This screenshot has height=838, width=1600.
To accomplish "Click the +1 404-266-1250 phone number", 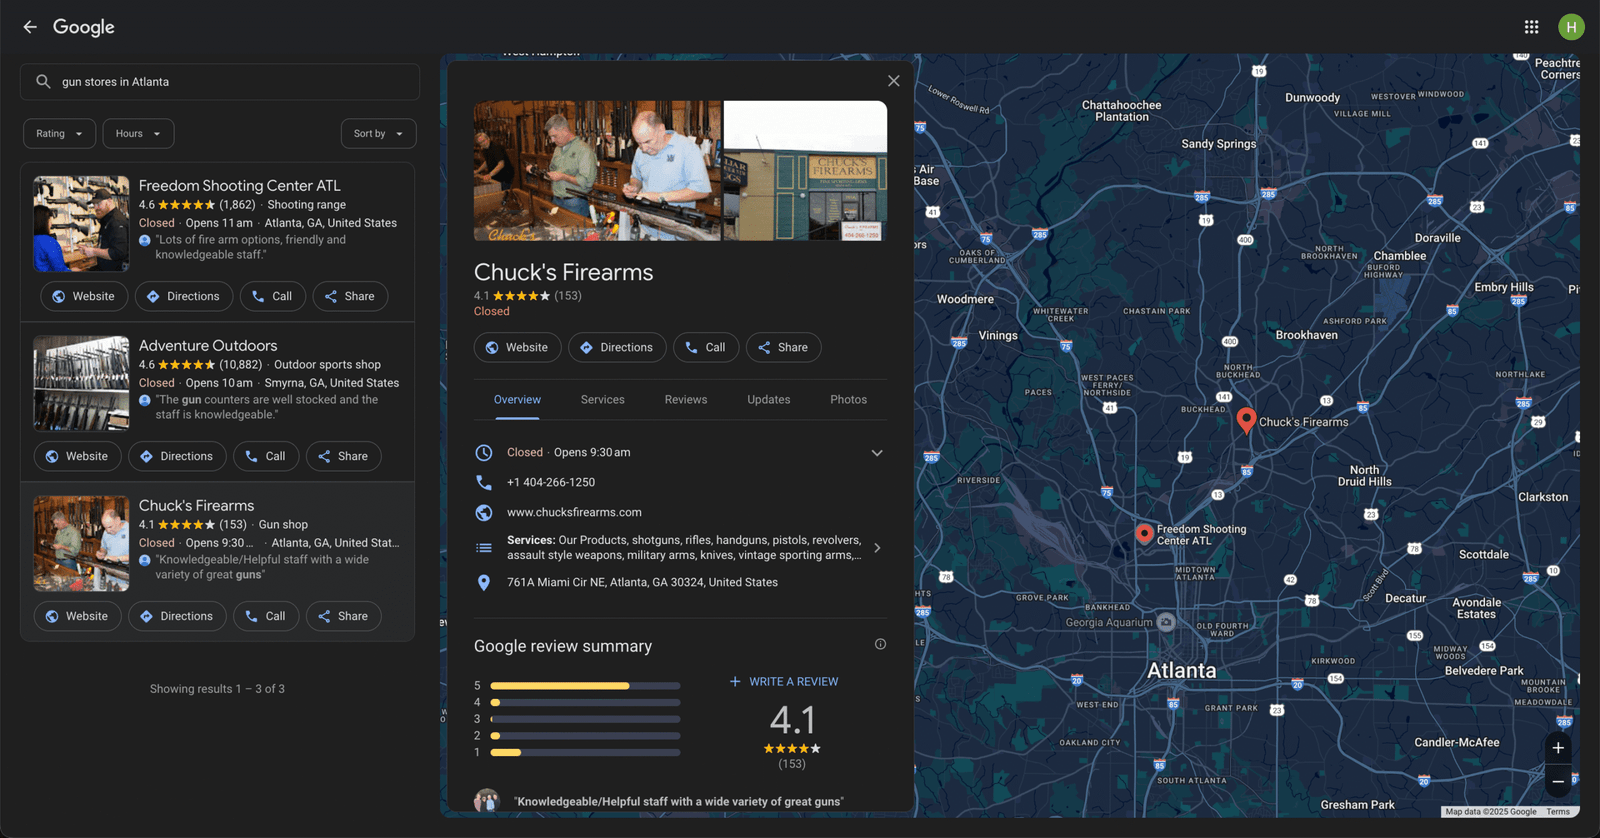I will [551, 482].
